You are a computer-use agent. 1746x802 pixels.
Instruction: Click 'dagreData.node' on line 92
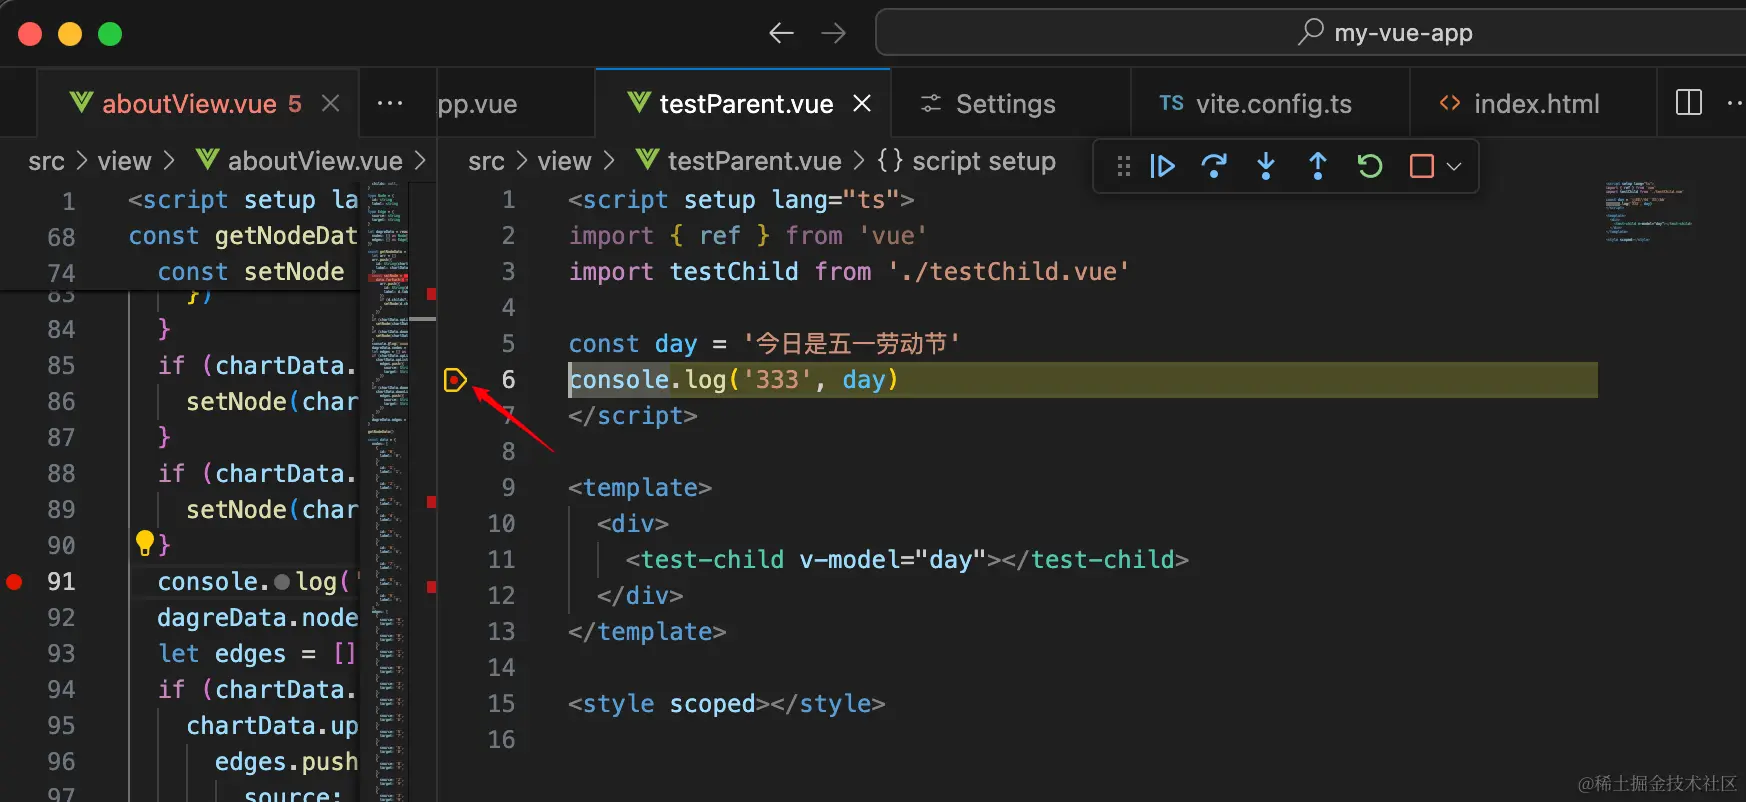click(x=257, y=618)
